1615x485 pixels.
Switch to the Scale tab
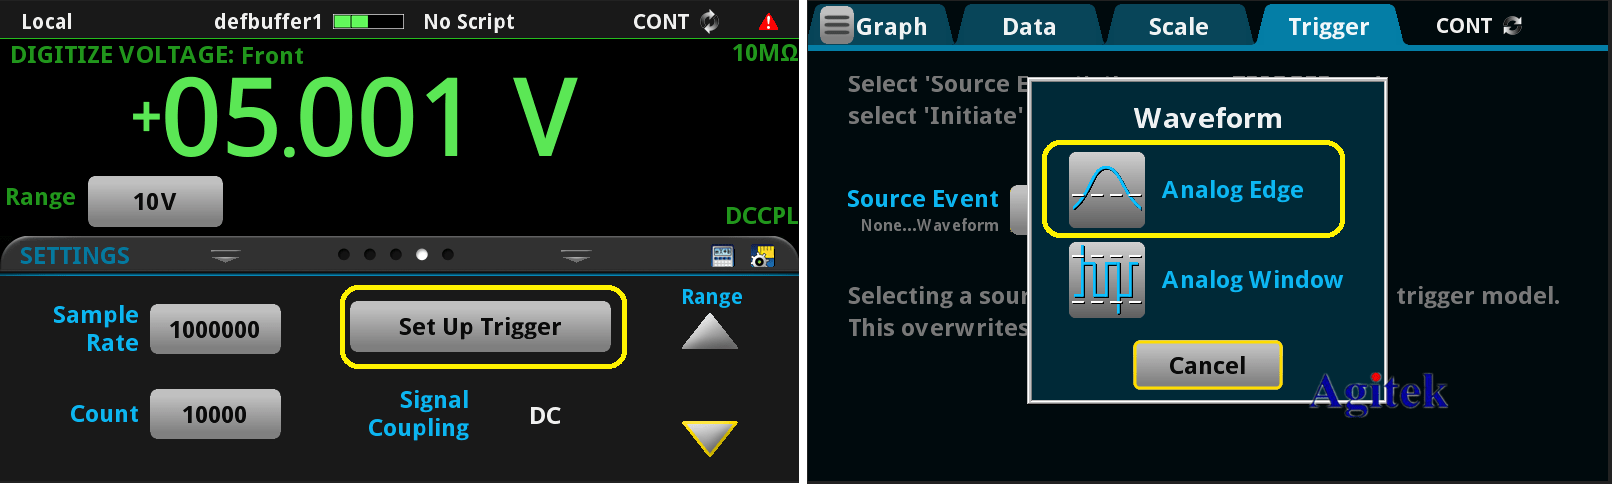[x=1178, y=27]
